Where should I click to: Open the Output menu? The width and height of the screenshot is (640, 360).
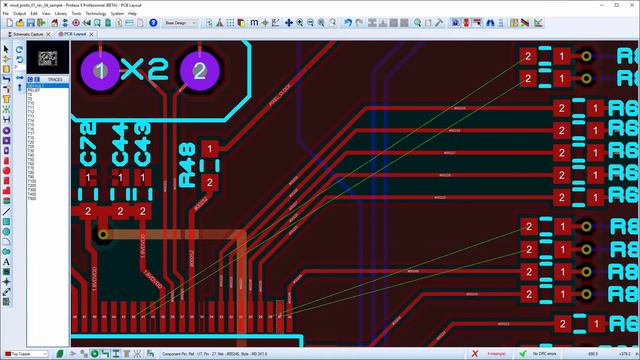tap(20, 13)
